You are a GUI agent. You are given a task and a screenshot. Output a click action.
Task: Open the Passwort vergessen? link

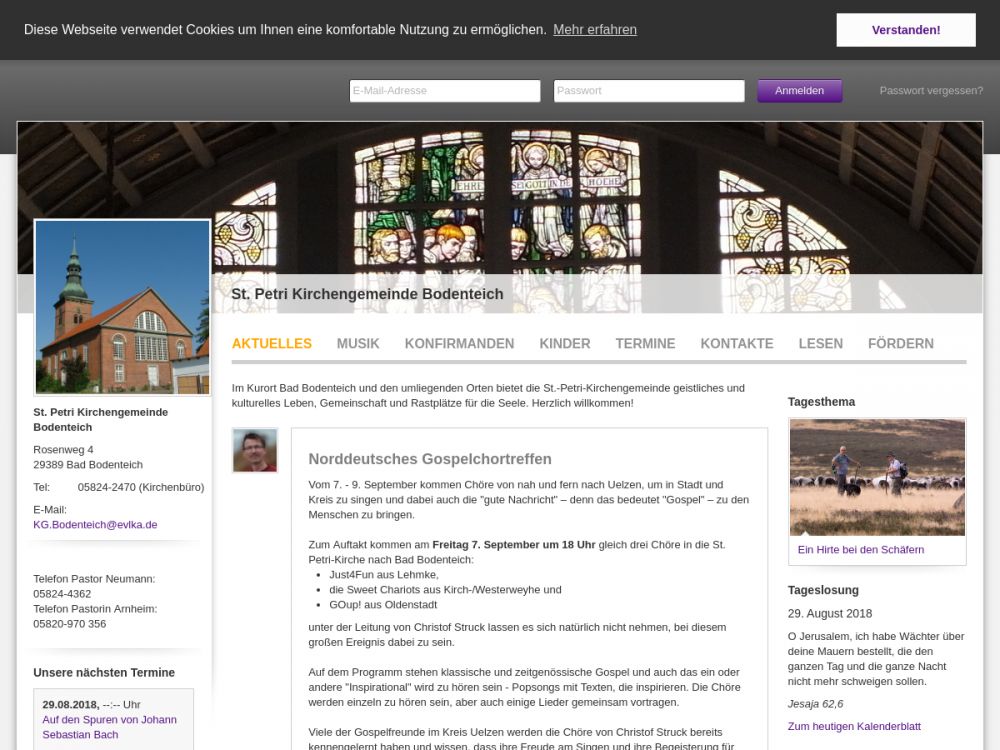(930, 91)
